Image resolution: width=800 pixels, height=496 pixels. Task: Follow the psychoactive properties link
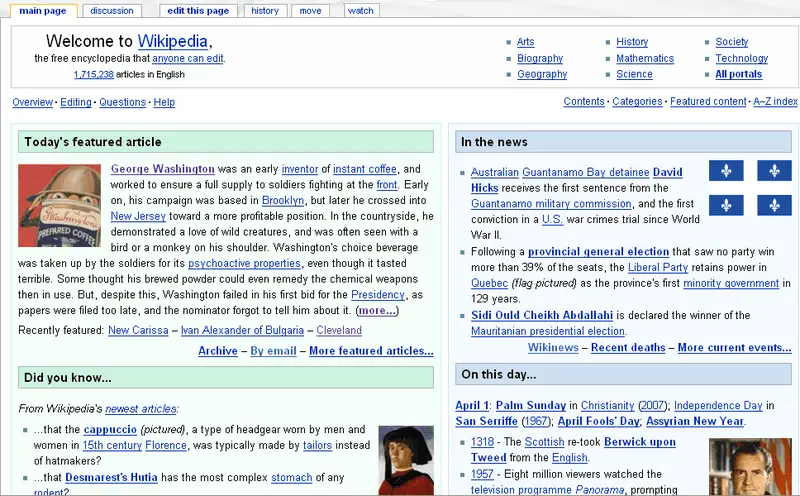tap(244, 263)
